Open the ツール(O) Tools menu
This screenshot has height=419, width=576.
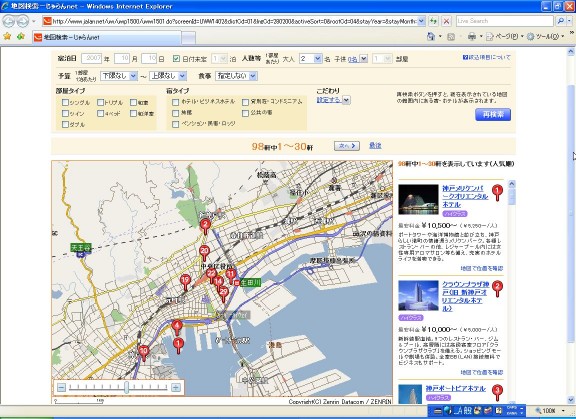546,36
